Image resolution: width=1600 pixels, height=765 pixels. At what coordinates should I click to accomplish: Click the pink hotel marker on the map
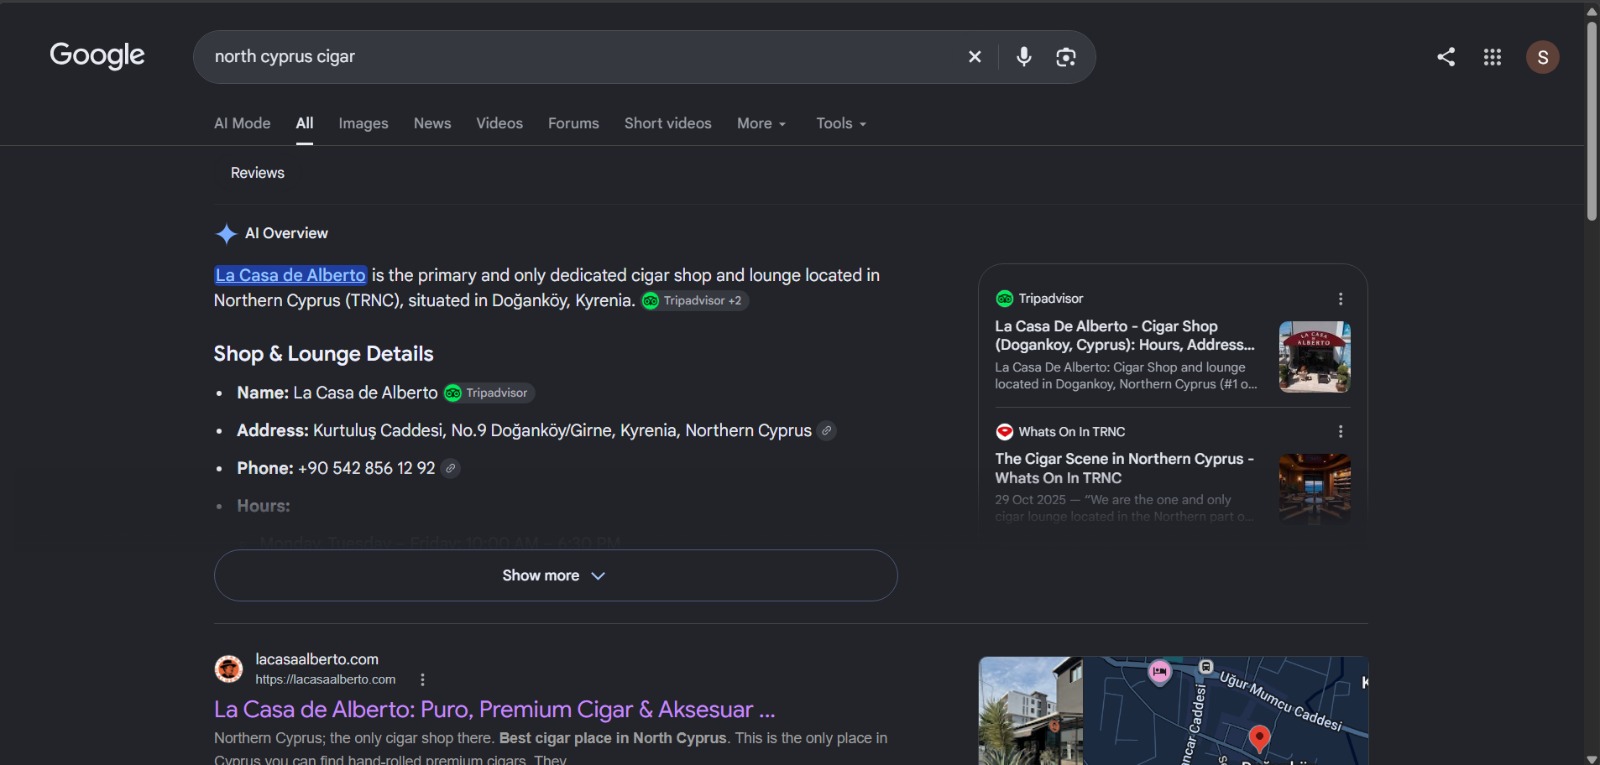click(1160, 672)
